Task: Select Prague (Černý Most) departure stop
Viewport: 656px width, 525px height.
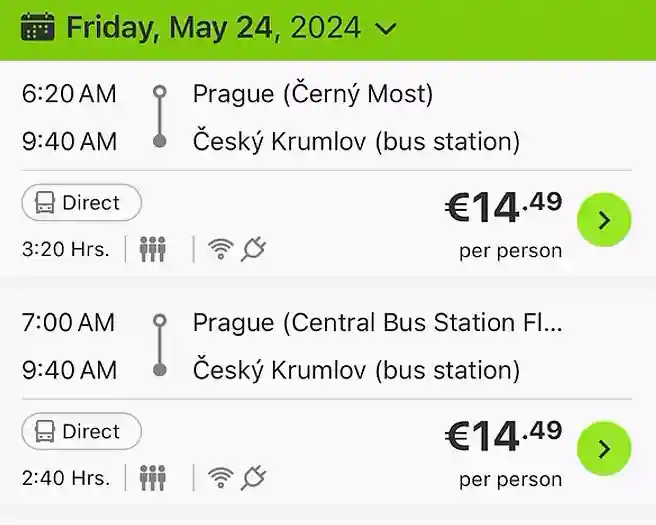Action: click(313, 94)
